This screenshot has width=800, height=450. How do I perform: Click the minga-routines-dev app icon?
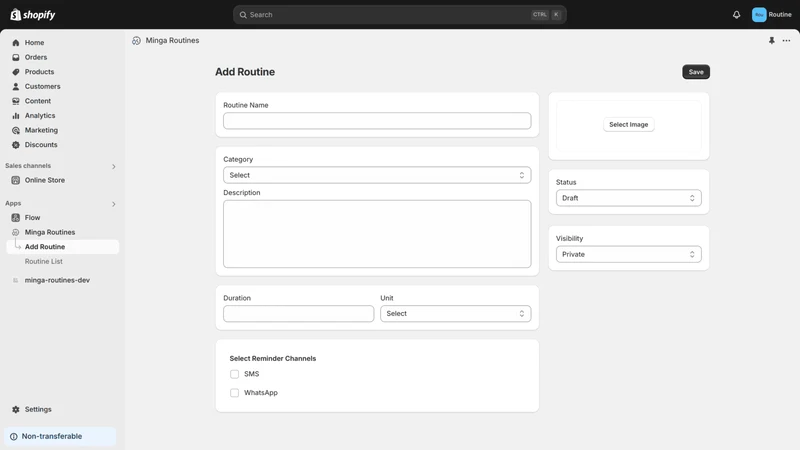[16, 280]
